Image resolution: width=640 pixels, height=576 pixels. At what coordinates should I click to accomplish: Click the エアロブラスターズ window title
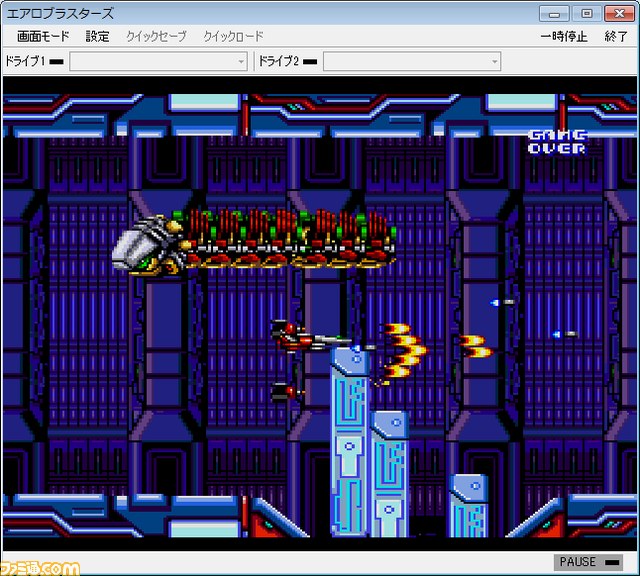point(60,13)
